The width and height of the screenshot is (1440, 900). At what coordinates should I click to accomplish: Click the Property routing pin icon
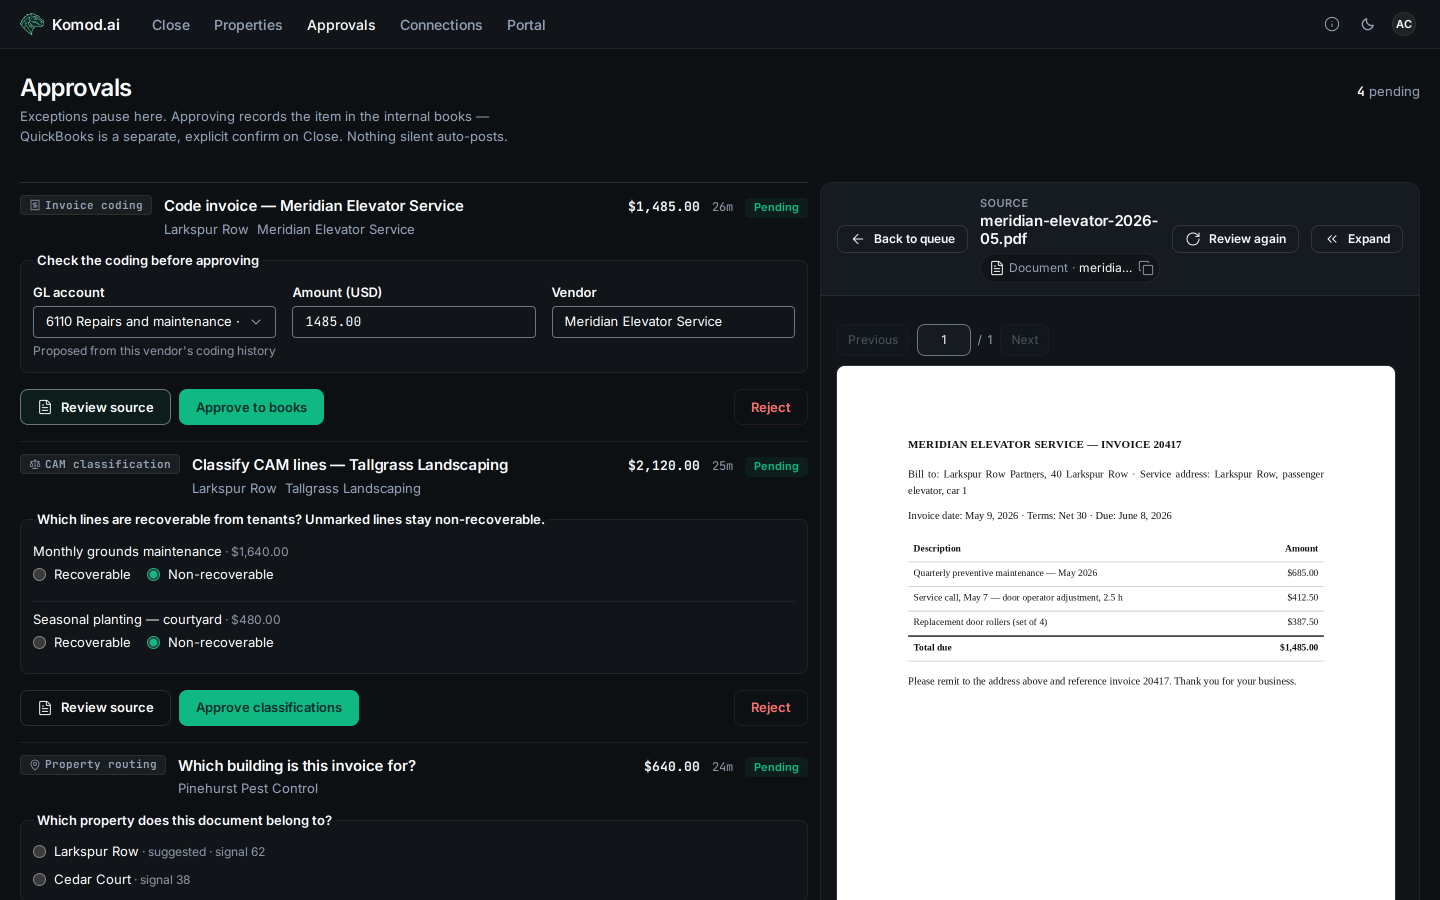tap(35, 765)
